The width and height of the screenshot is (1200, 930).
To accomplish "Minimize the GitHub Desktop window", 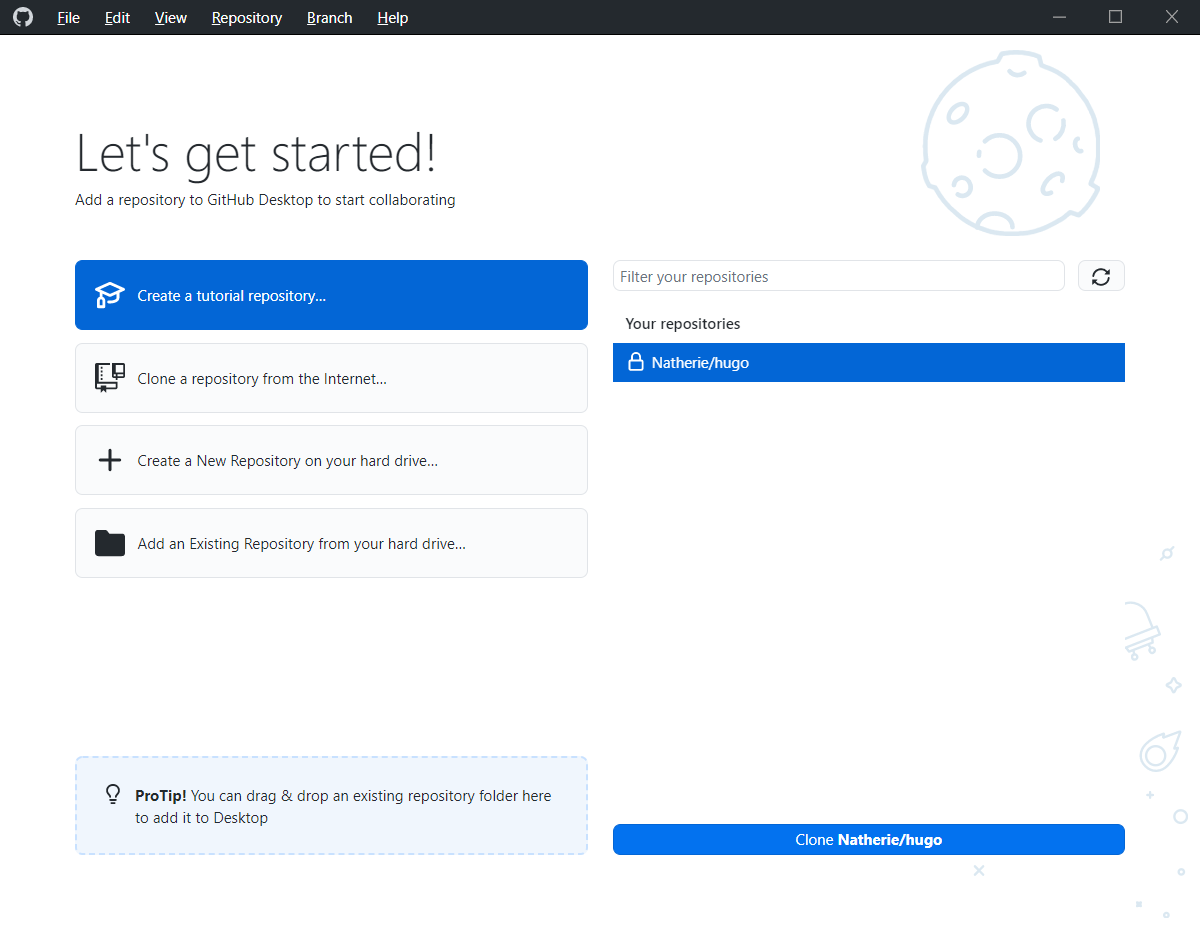I will [1060, 17].
